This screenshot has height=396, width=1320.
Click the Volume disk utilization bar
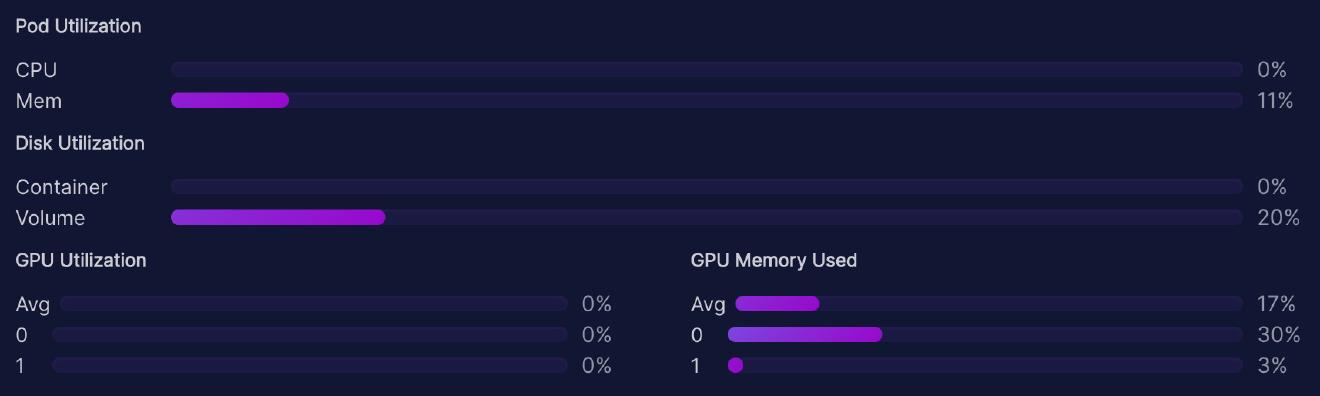pos(707,217)
